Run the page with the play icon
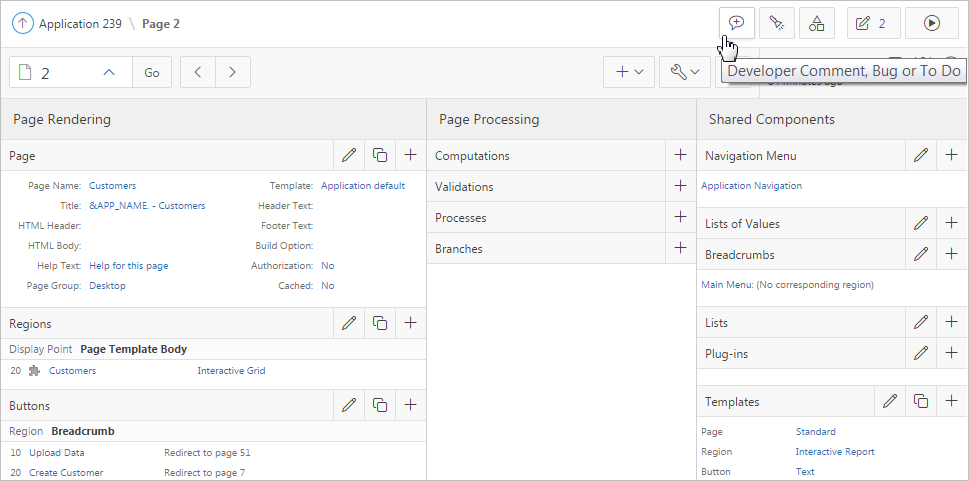Screen dimensions: 969x481 [931, 23]
